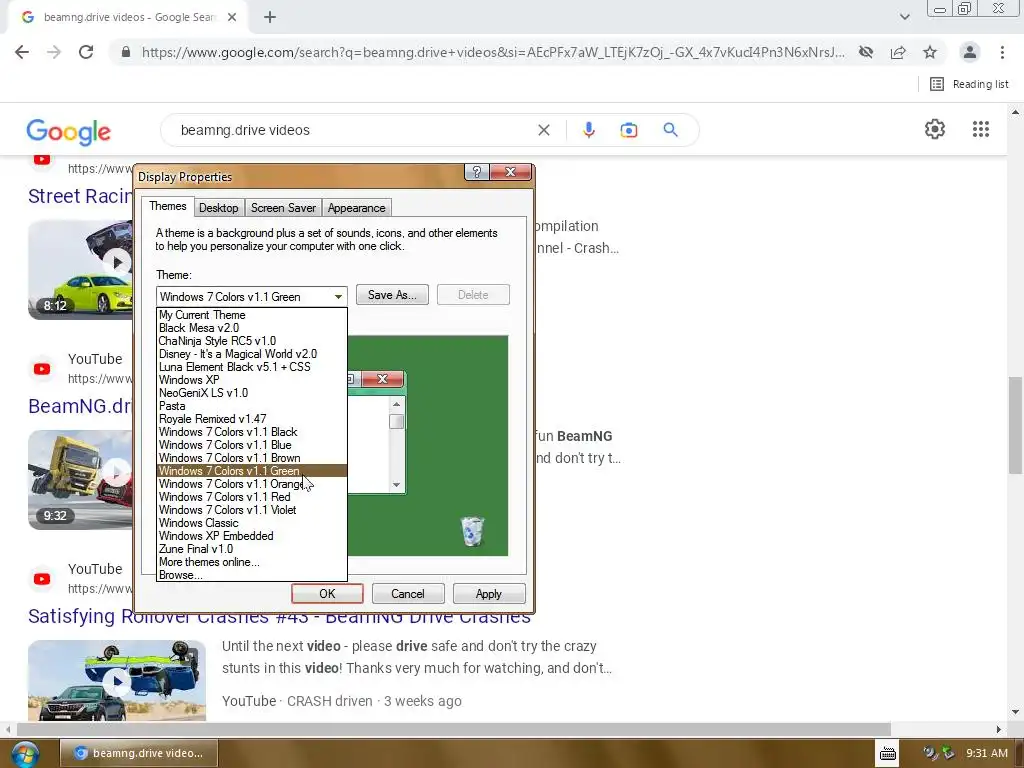The image size is (1024, 768).
Task: Pick Luna Element Black v5.1 + CSS
Action: (x=251, y=367)
